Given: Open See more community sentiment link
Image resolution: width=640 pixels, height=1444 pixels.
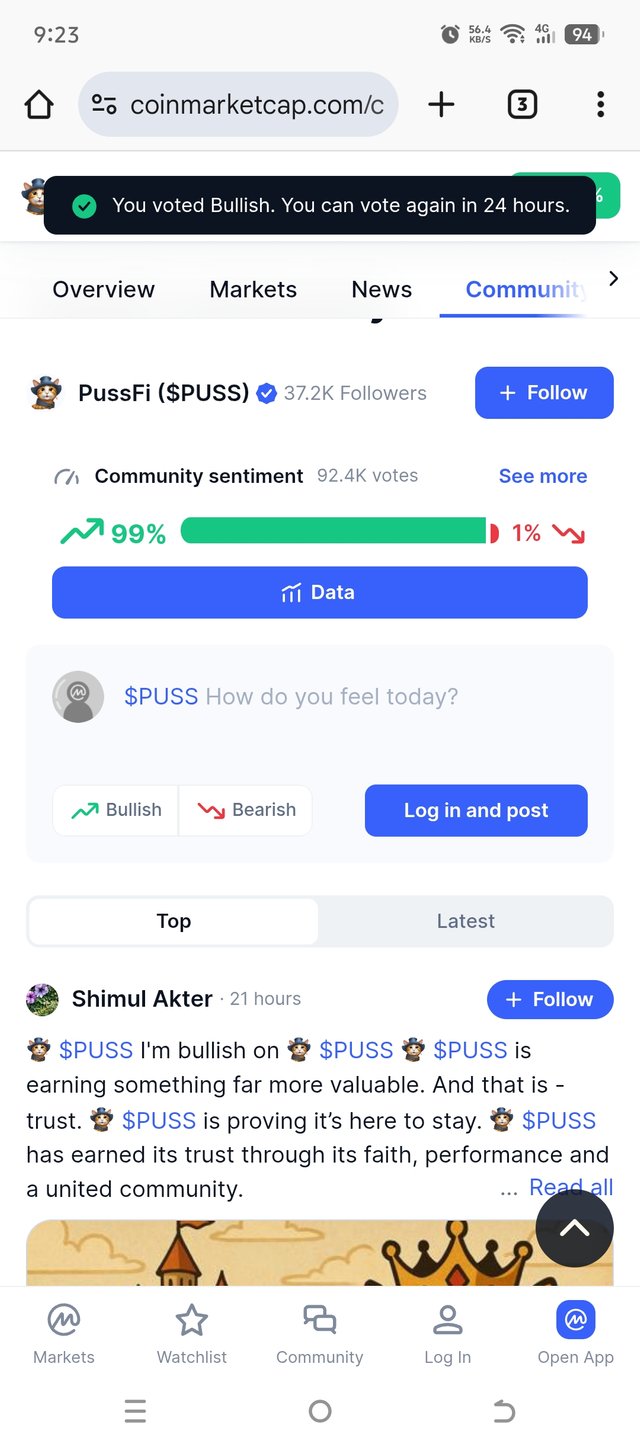Looking at the screenshot, I should coord(543,476).
